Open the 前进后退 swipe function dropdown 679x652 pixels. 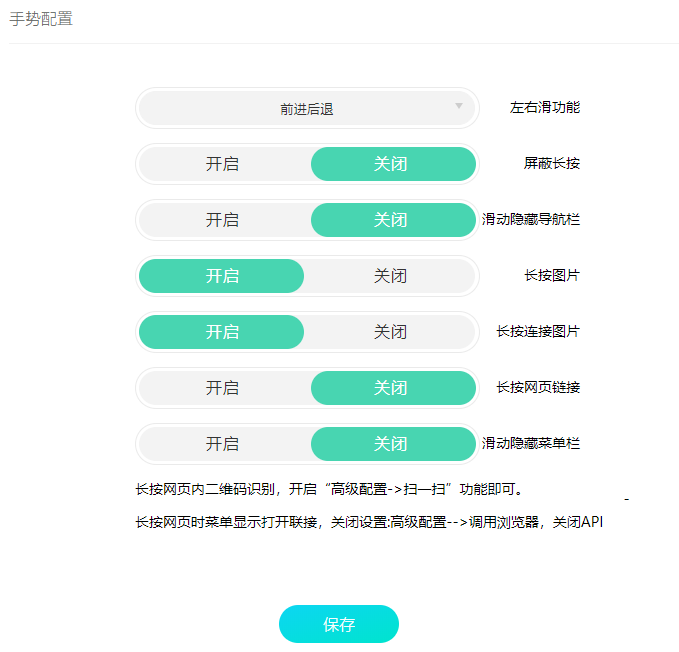[x=307, y=108]
